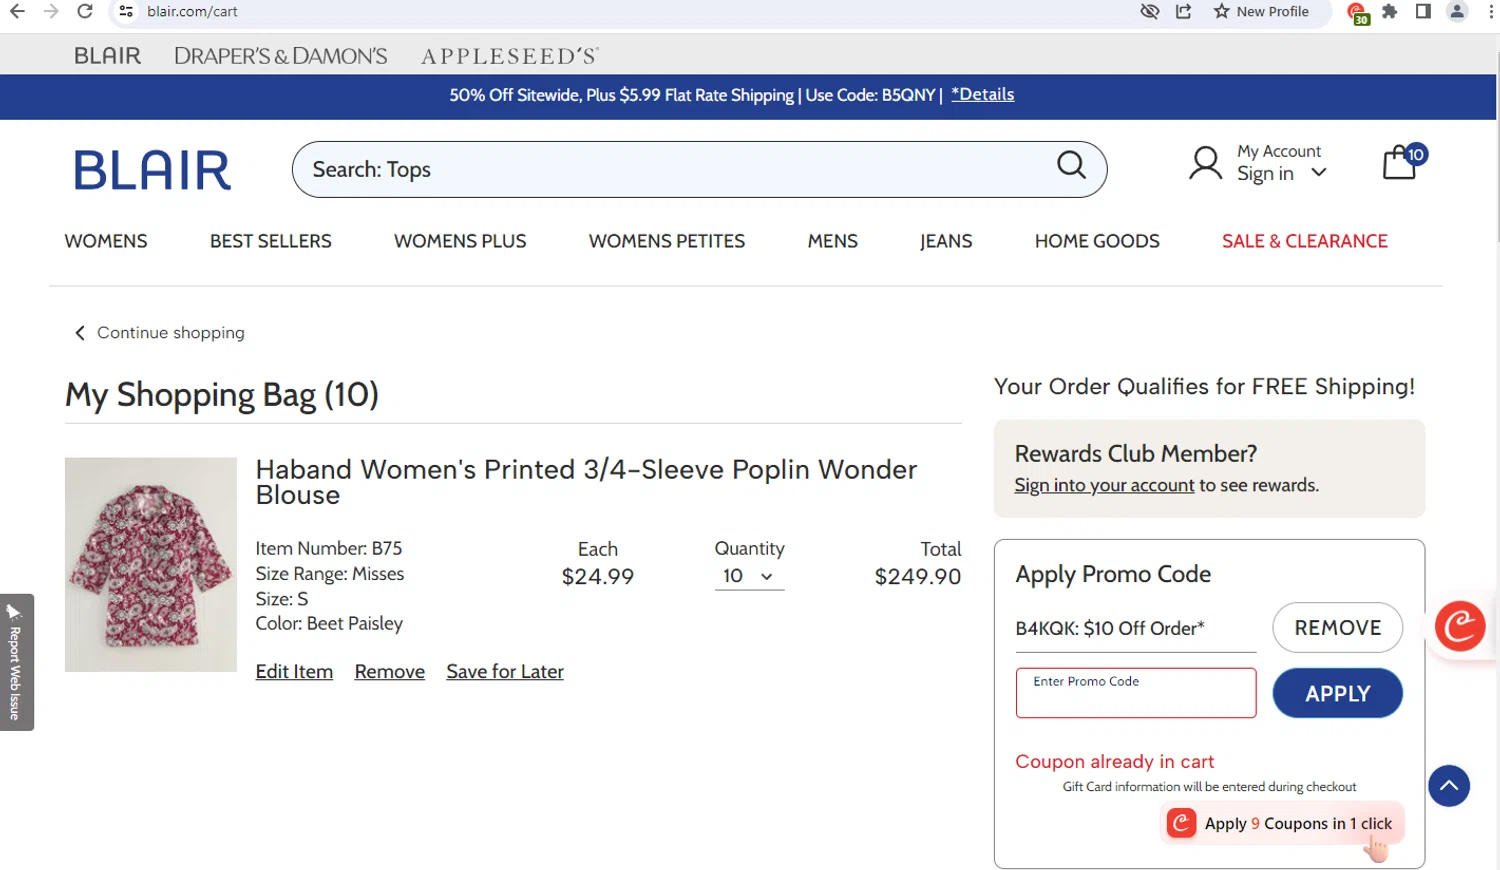Screen dimensions: 1500x870
Task: Go forward using browser forward arrow
Action: click(x=51, y=11)
